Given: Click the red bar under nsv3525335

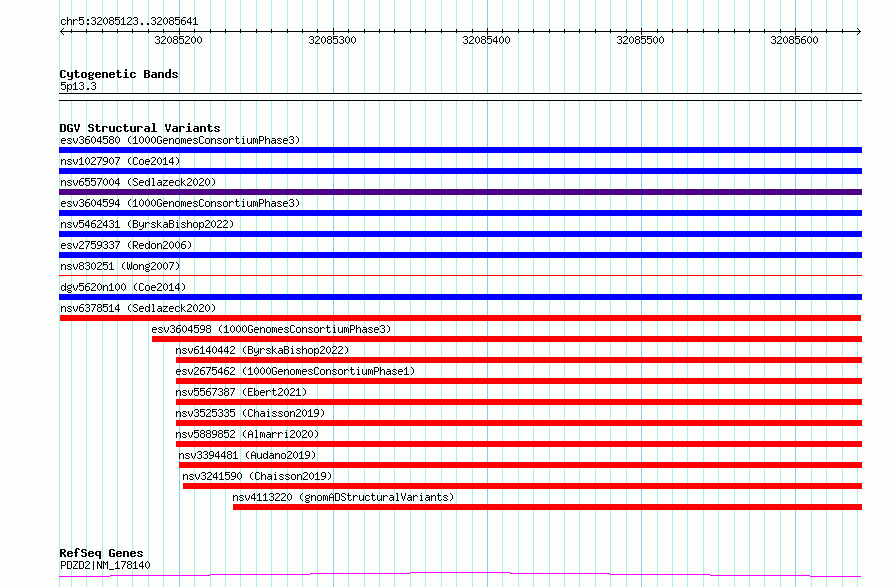Looking at the screenshot, I should click(x=519, y=423).
